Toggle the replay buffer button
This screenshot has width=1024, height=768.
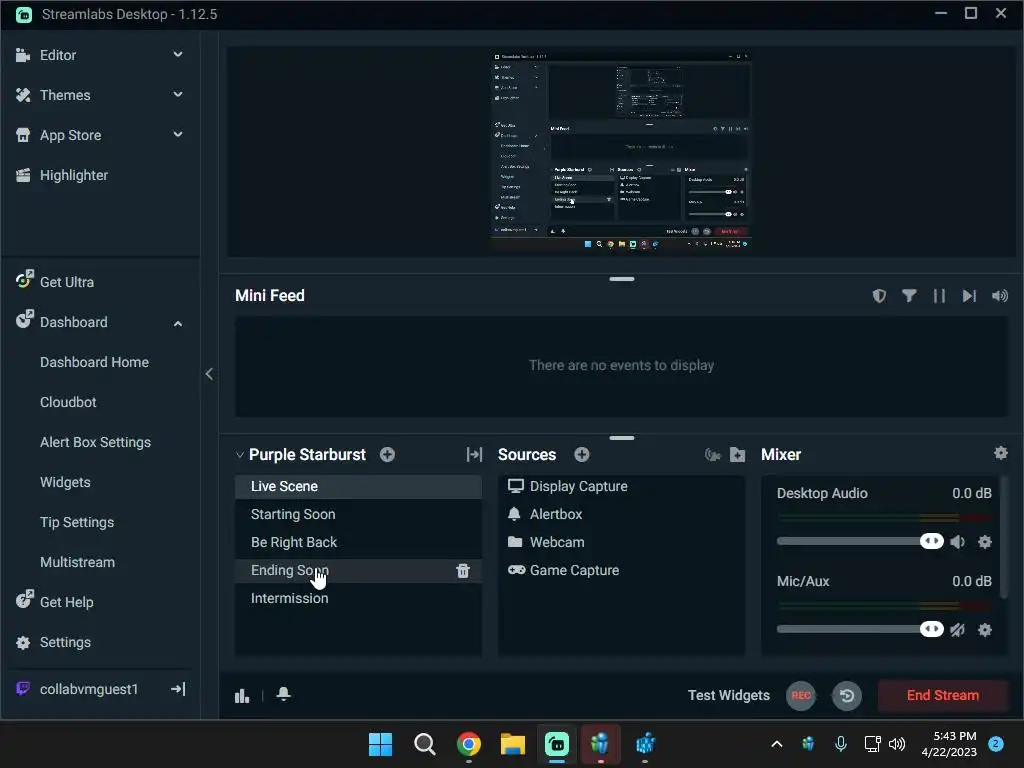point(847,696)
